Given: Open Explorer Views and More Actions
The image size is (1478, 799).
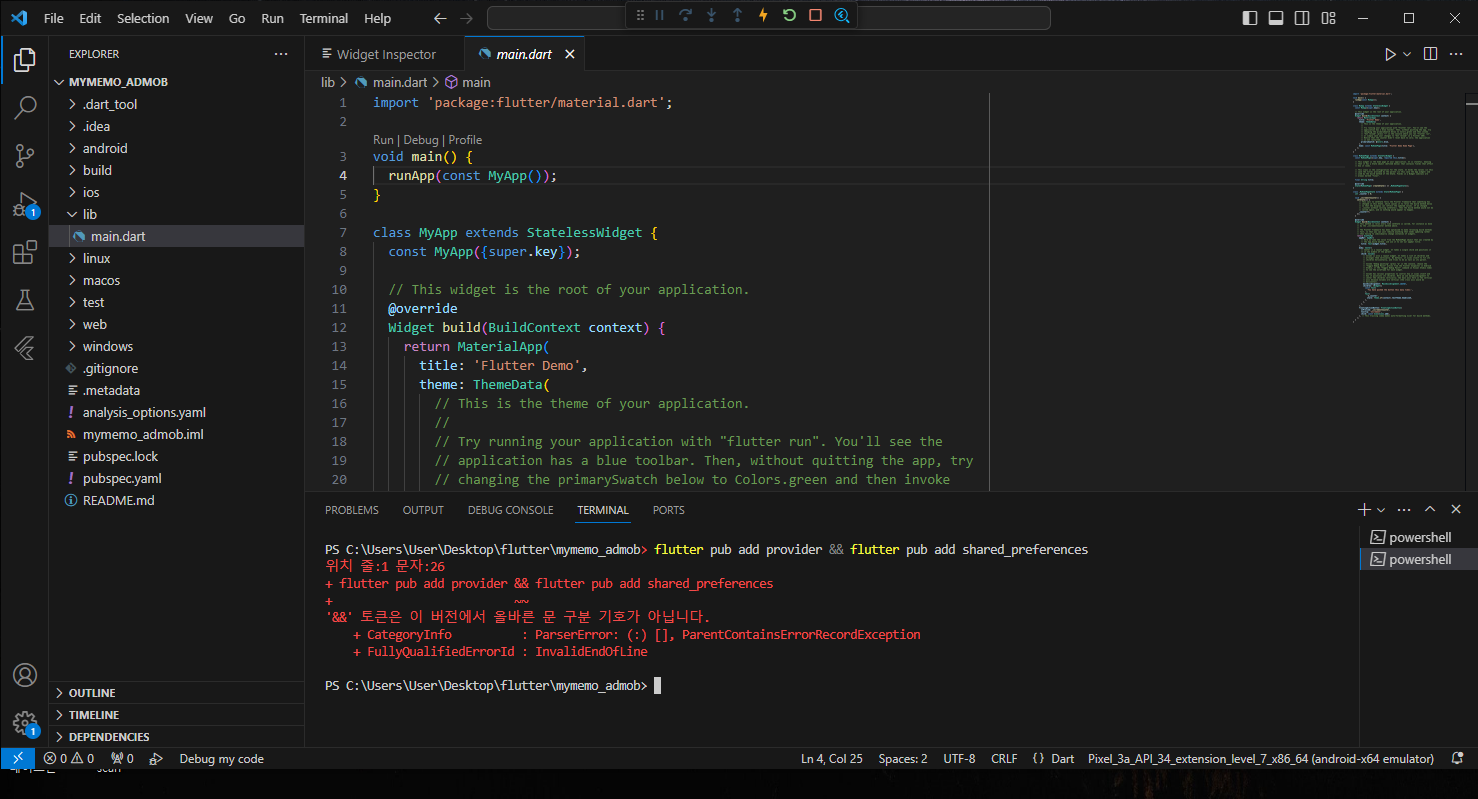Looking at the screenshot, I should coord(281,54).
